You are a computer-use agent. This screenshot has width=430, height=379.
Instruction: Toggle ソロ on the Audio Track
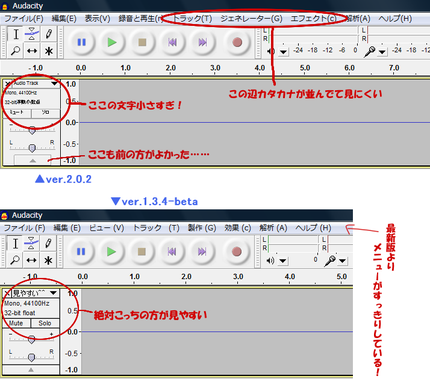46,113
